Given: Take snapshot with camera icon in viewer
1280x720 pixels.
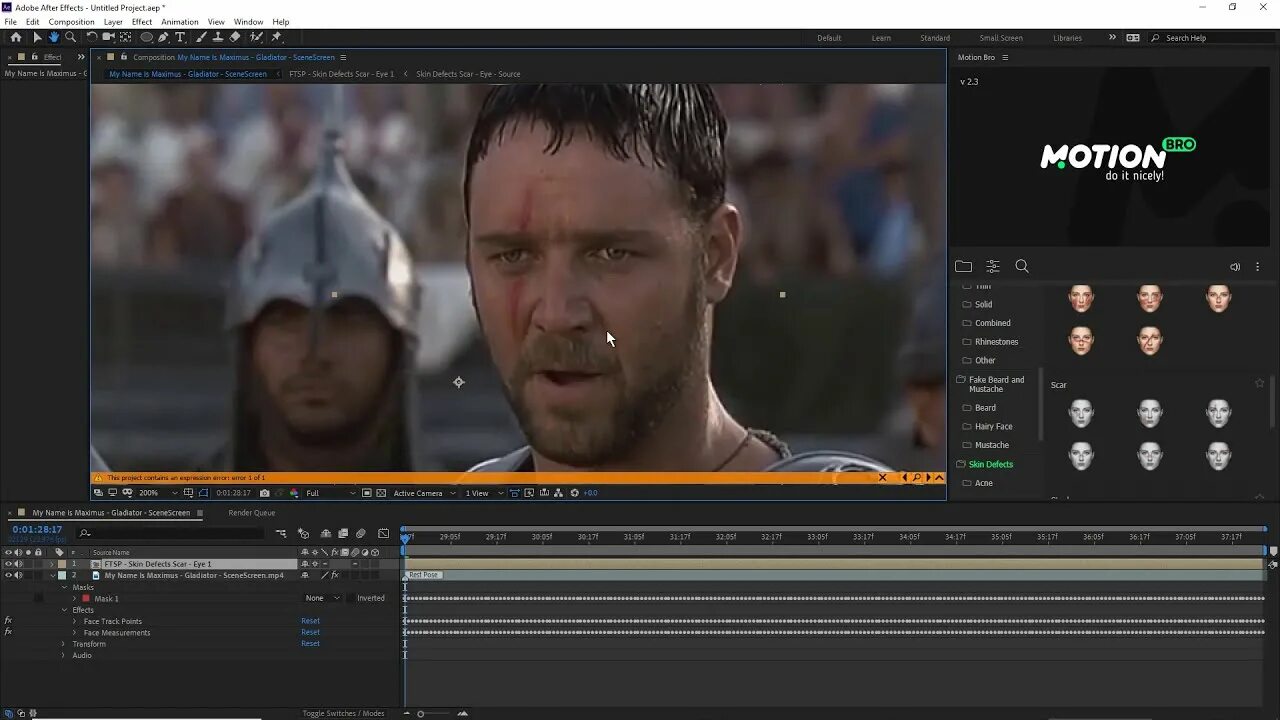Looking at the screenshot, I should (264, 493).
